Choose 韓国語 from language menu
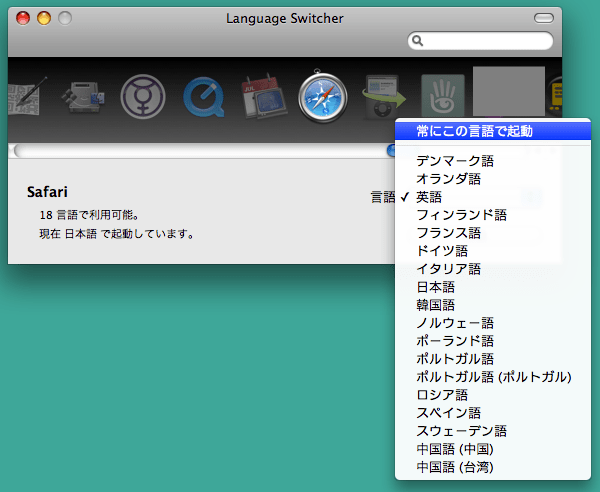 [493, 305]
